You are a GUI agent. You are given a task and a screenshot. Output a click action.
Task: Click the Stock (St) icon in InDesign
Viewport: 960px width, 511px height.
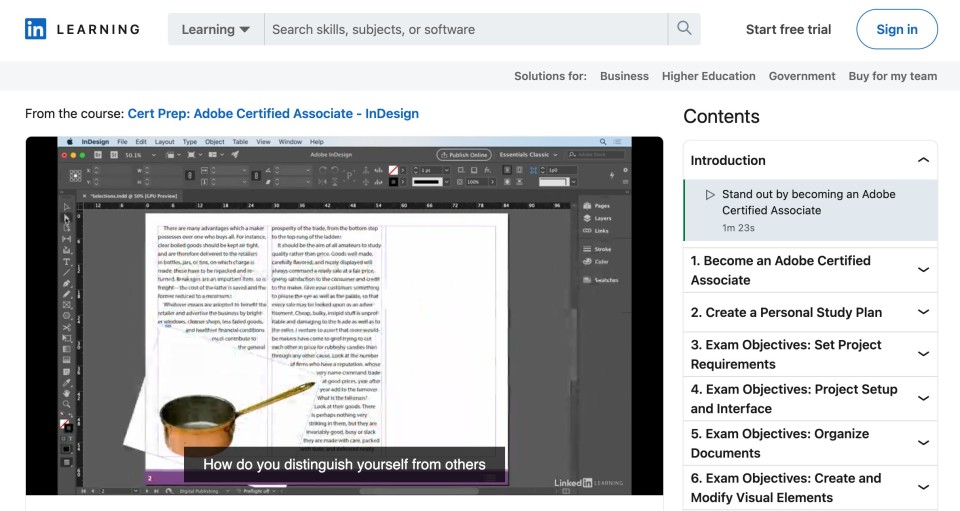114,155
